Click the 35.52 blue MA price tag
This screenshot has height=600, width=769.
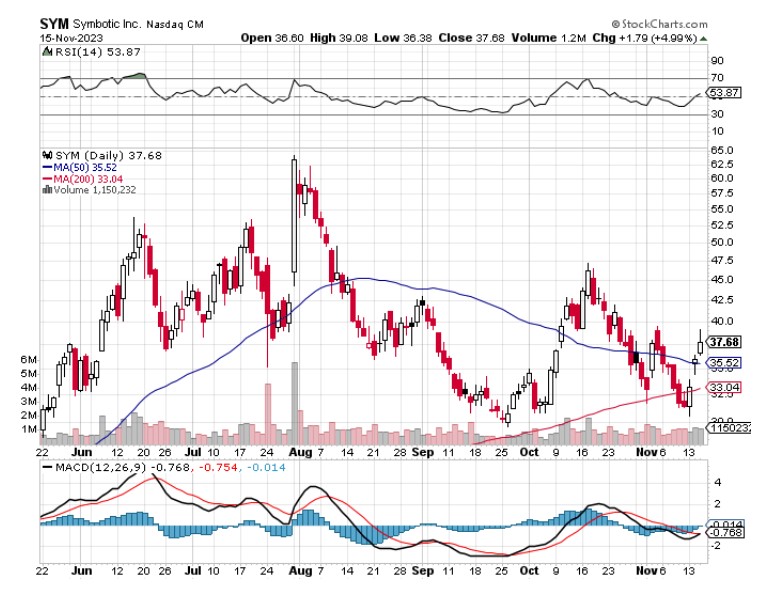[723, 362]
